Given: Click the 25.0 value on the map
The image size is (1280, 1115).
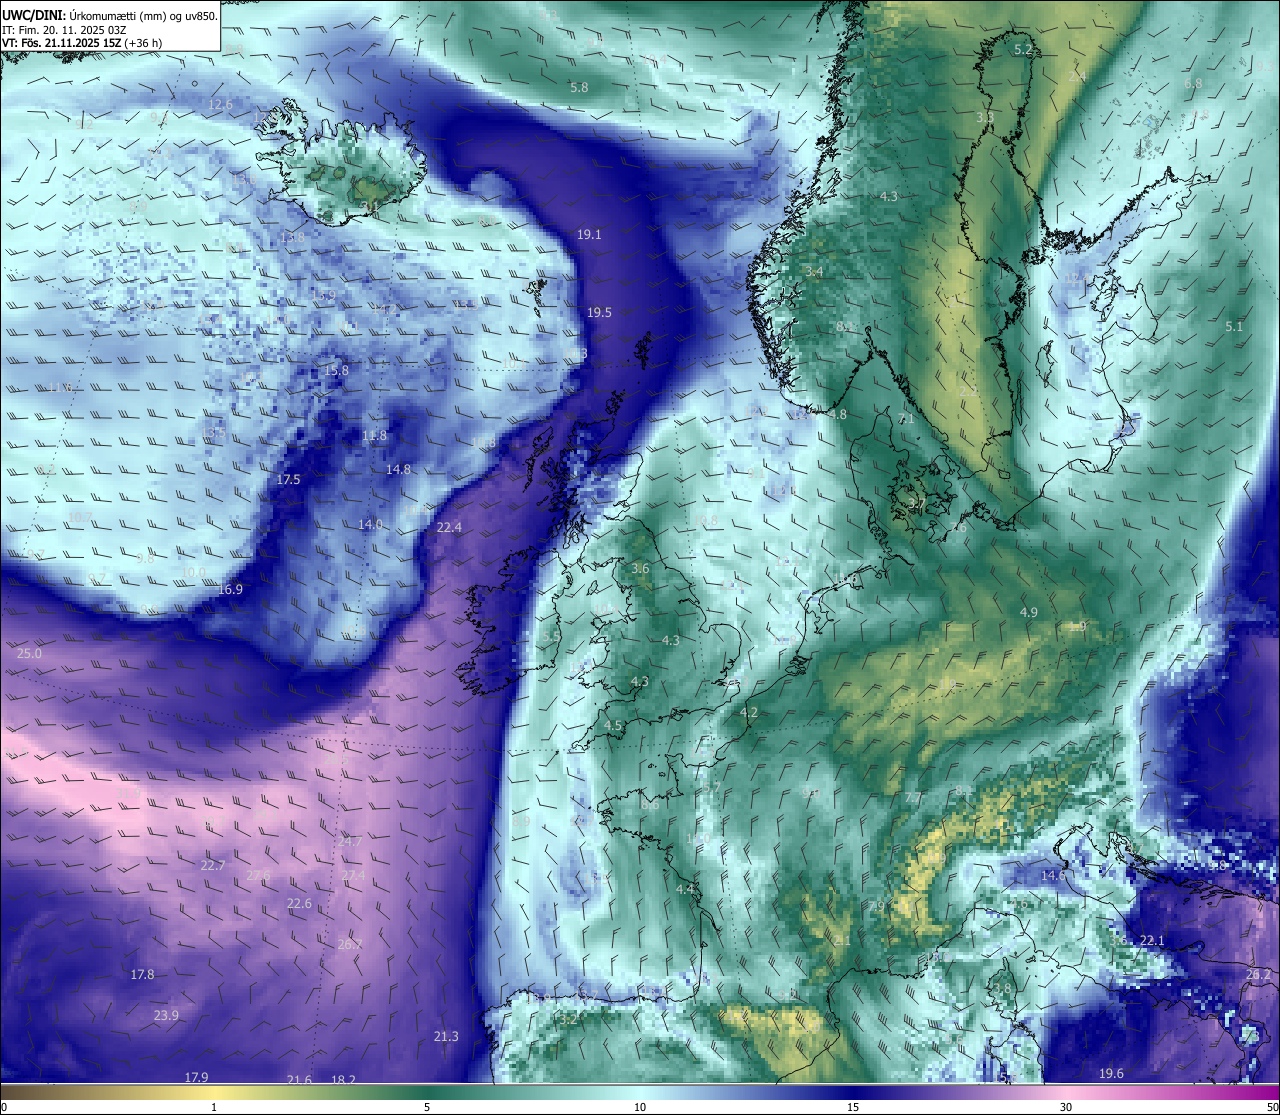Looking at the screenshot, I should [x=30, y=654].
